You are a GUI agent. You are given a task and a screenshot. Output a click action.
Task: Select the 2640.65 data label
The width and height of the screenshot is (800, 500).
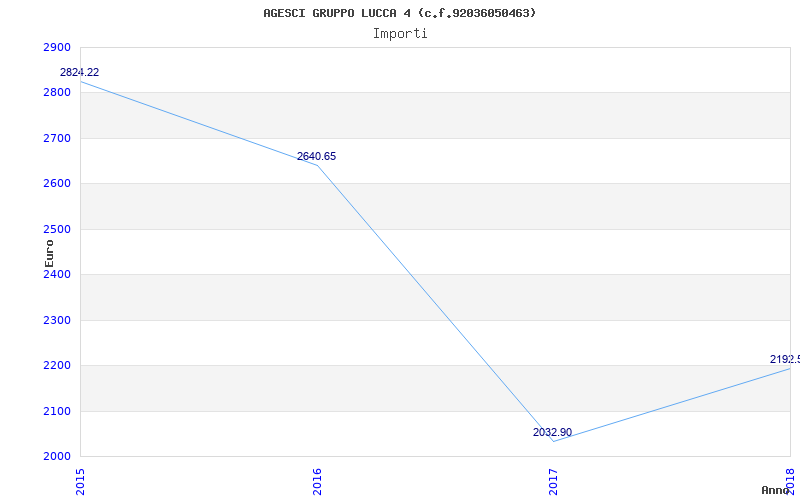tap(316, 156)
